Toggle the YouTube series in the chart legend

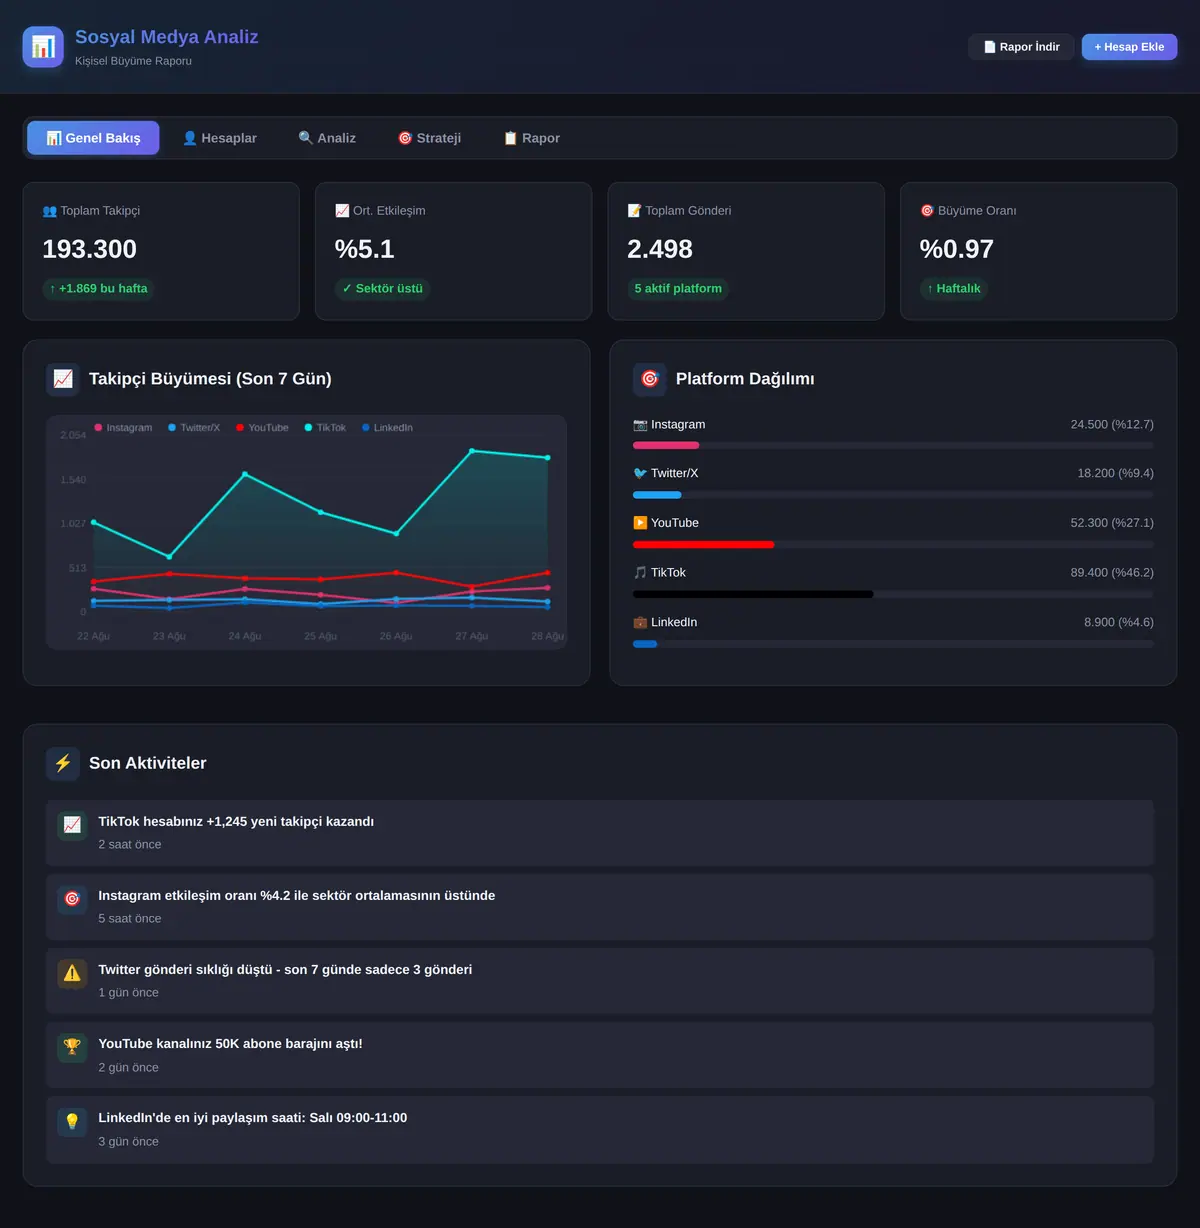click(x=262, y=427)
